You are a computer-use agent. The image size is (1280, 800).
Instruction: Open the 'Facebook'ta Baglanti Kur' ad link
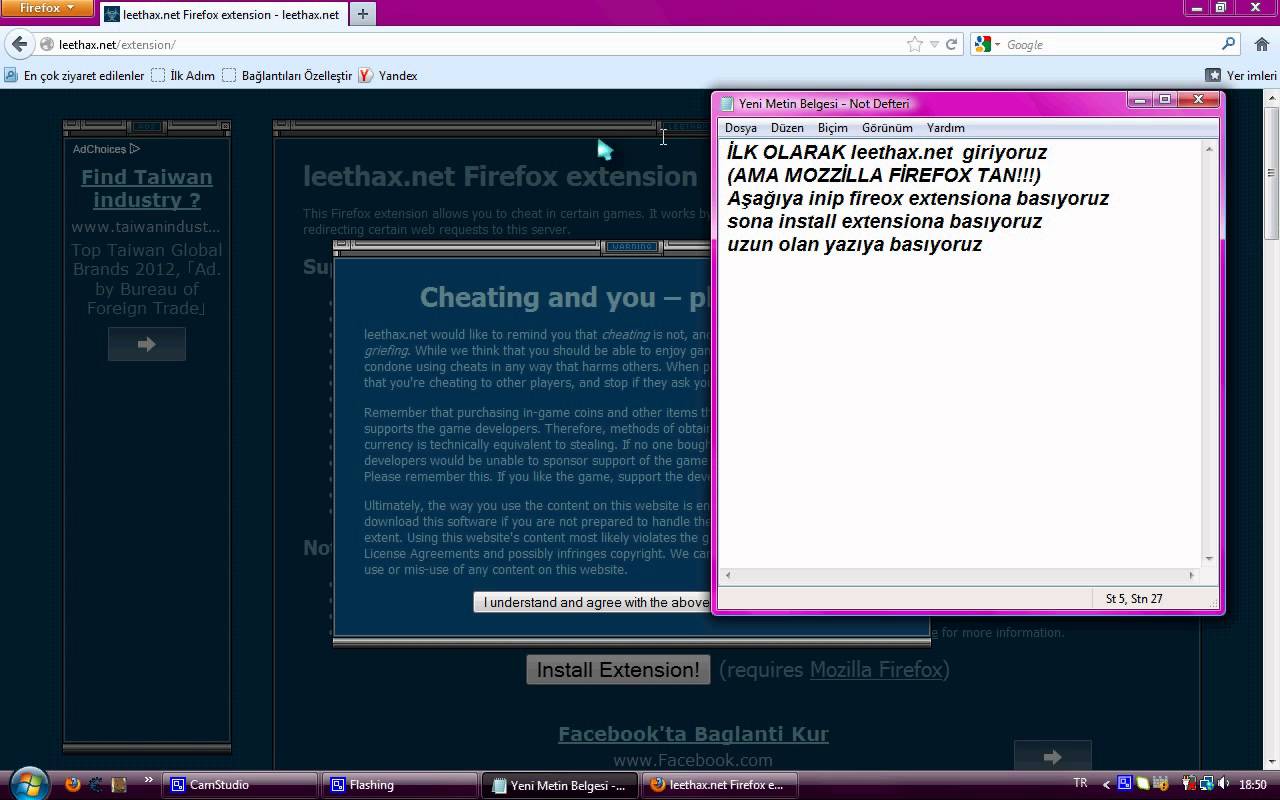[693, 734]
